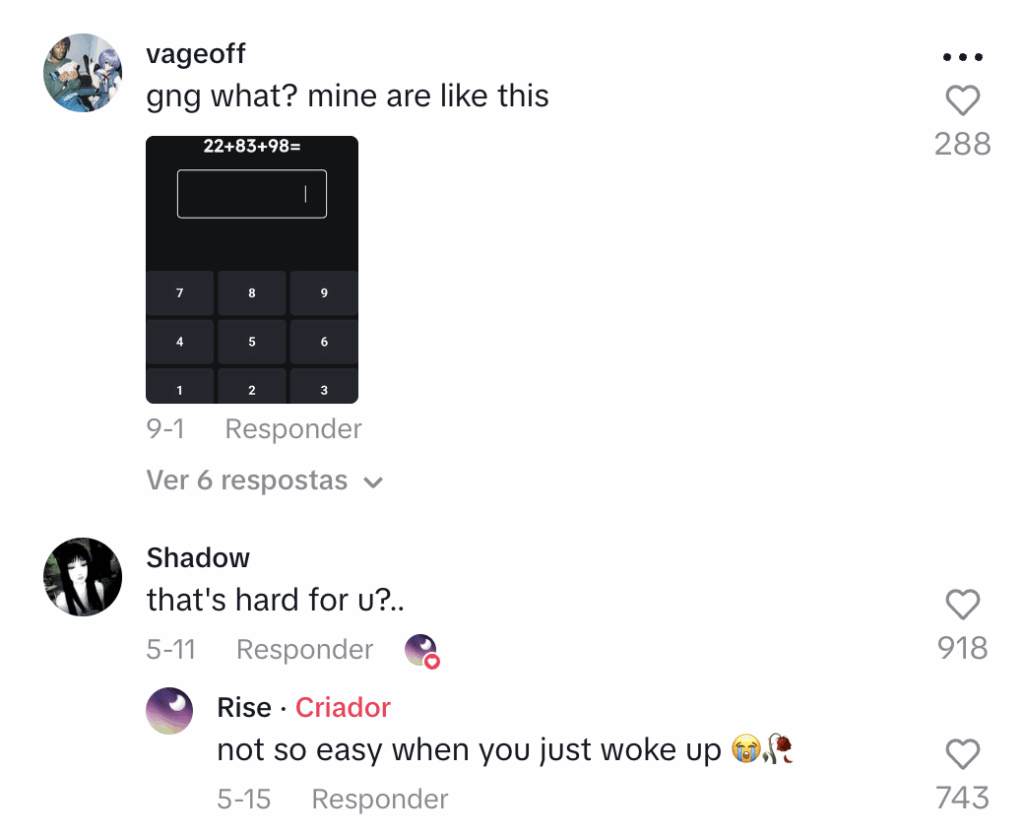Open the calculator image in vageoff's comment

coord(252,270)
